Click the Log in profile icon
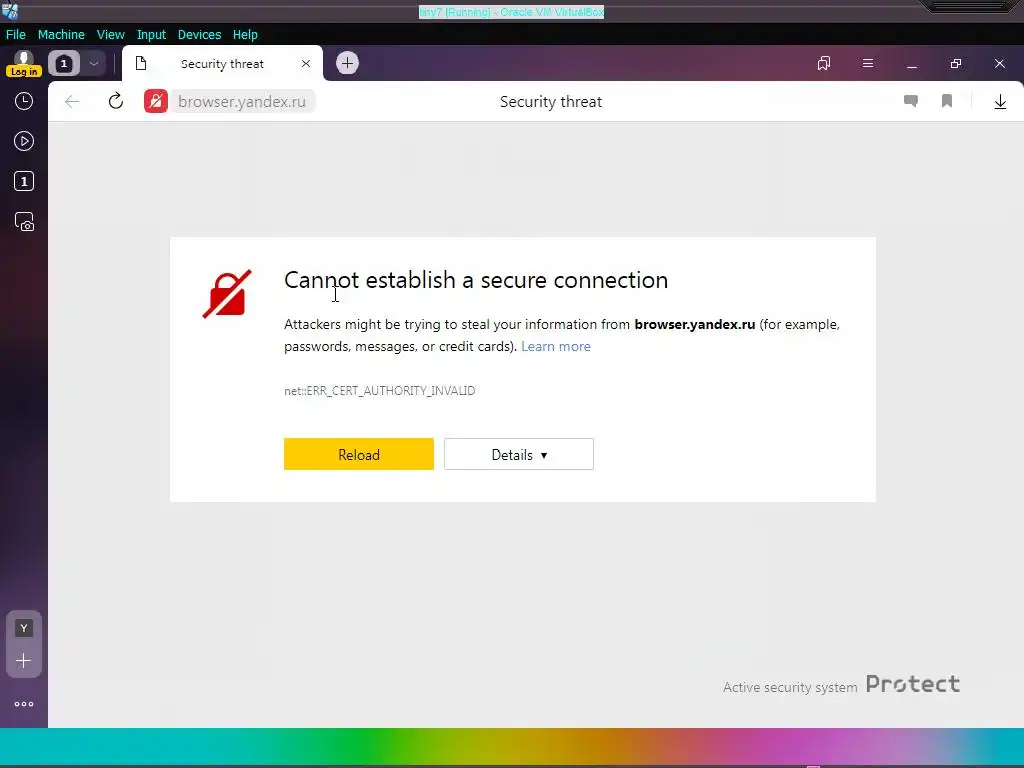Screen dimensions: 1024x768 tap(24, 63)
